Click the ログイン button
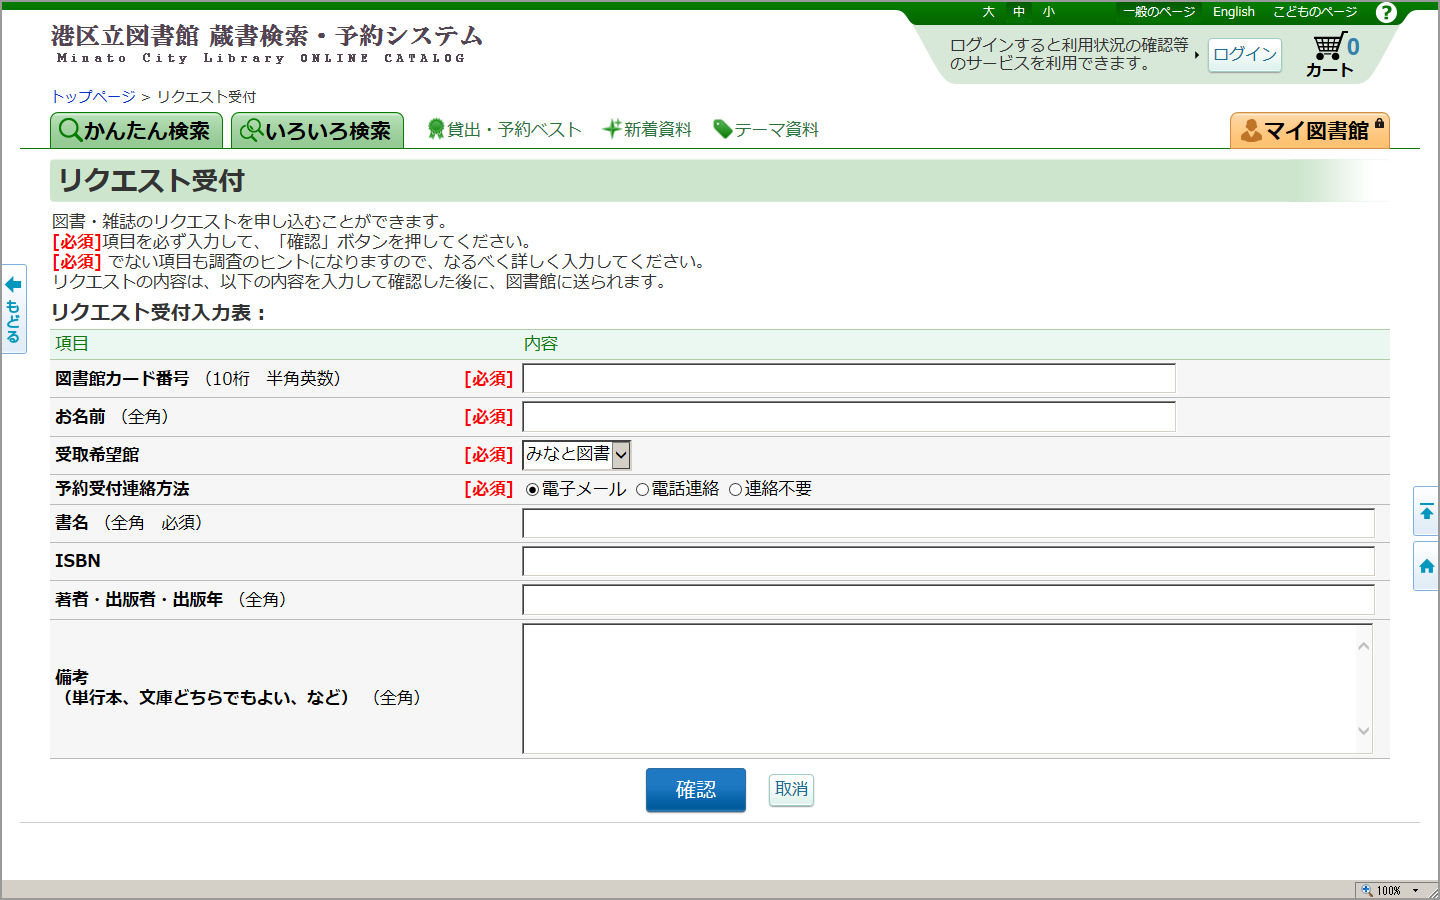 (x=1245, y=54)
